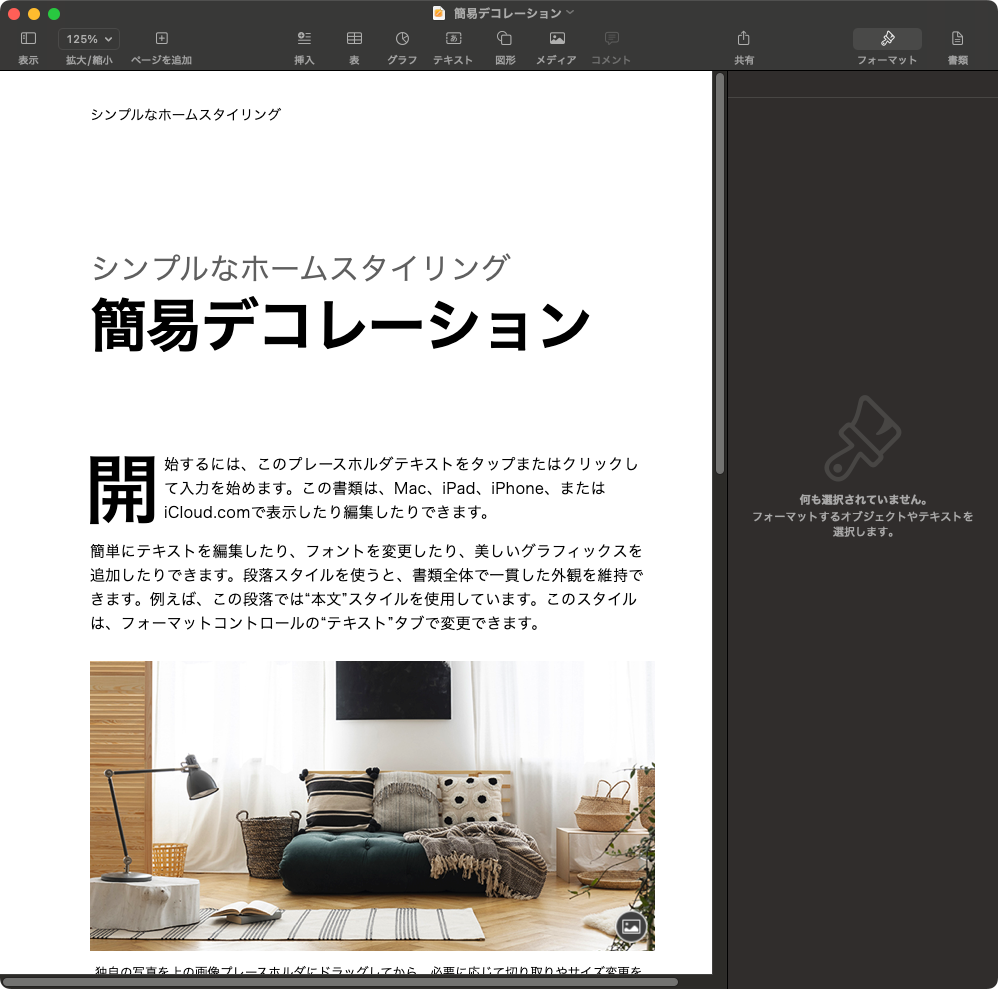The width and height of the screenshot is (998, 989).
Task: Click the 表 (Table) toolbar icon
Action: click(x=354, y=39)
